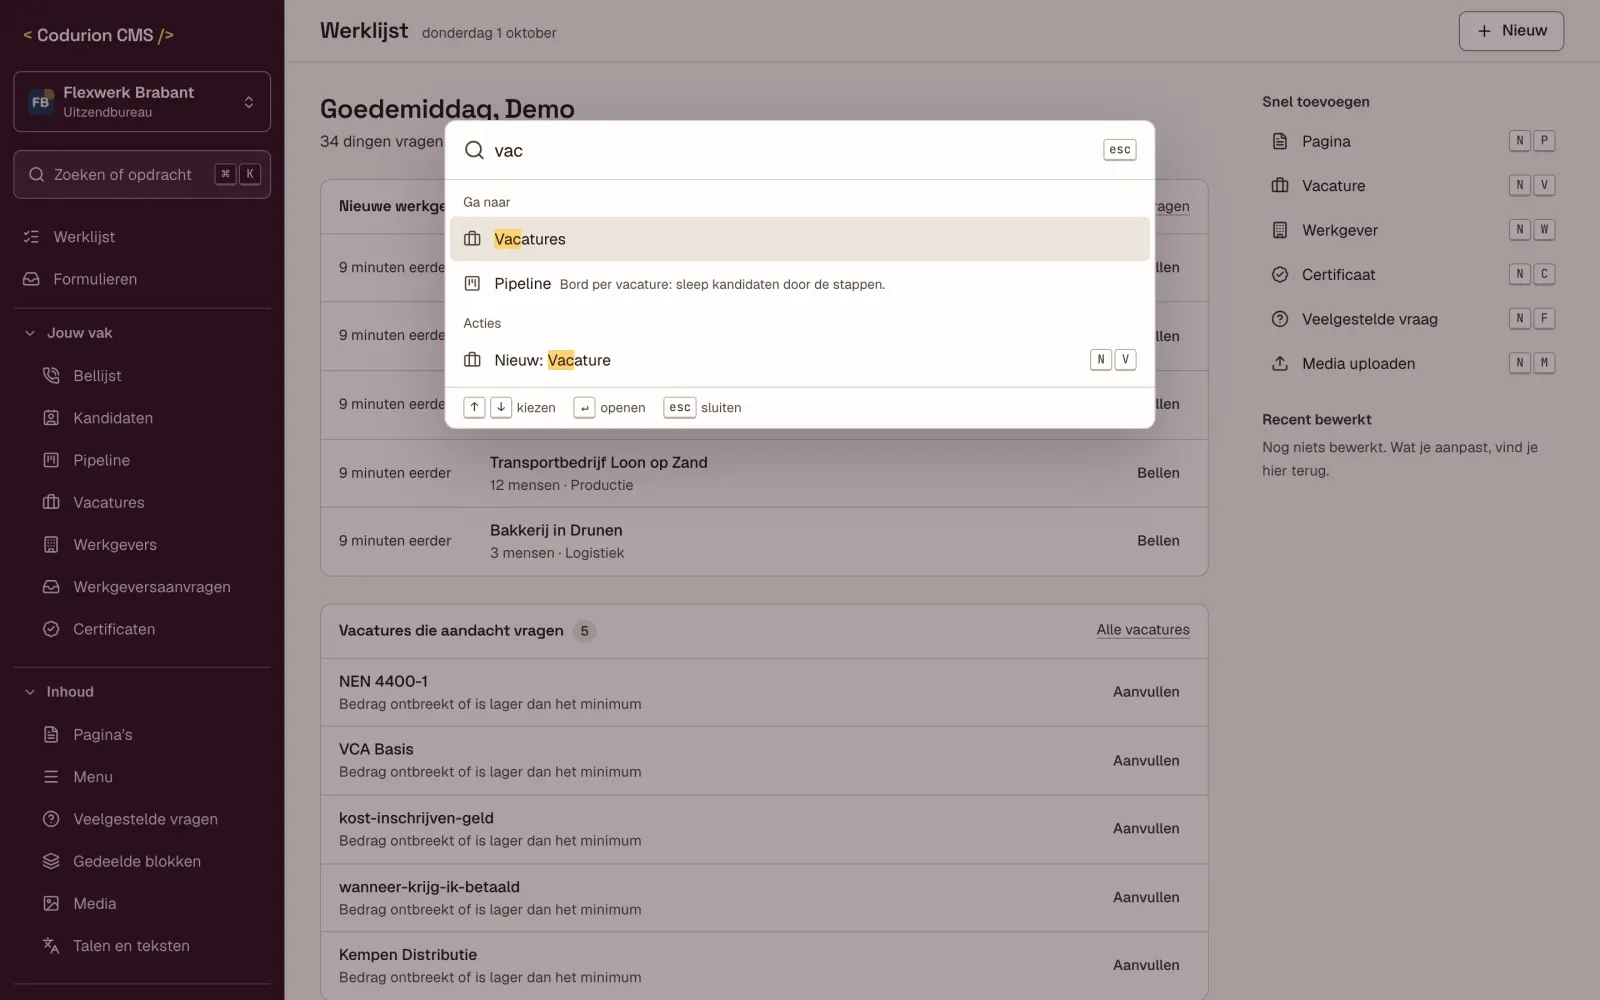
Task: Click the Werkgever building icon in Snel toevoegen
Action: click(x=1279, y=230)
